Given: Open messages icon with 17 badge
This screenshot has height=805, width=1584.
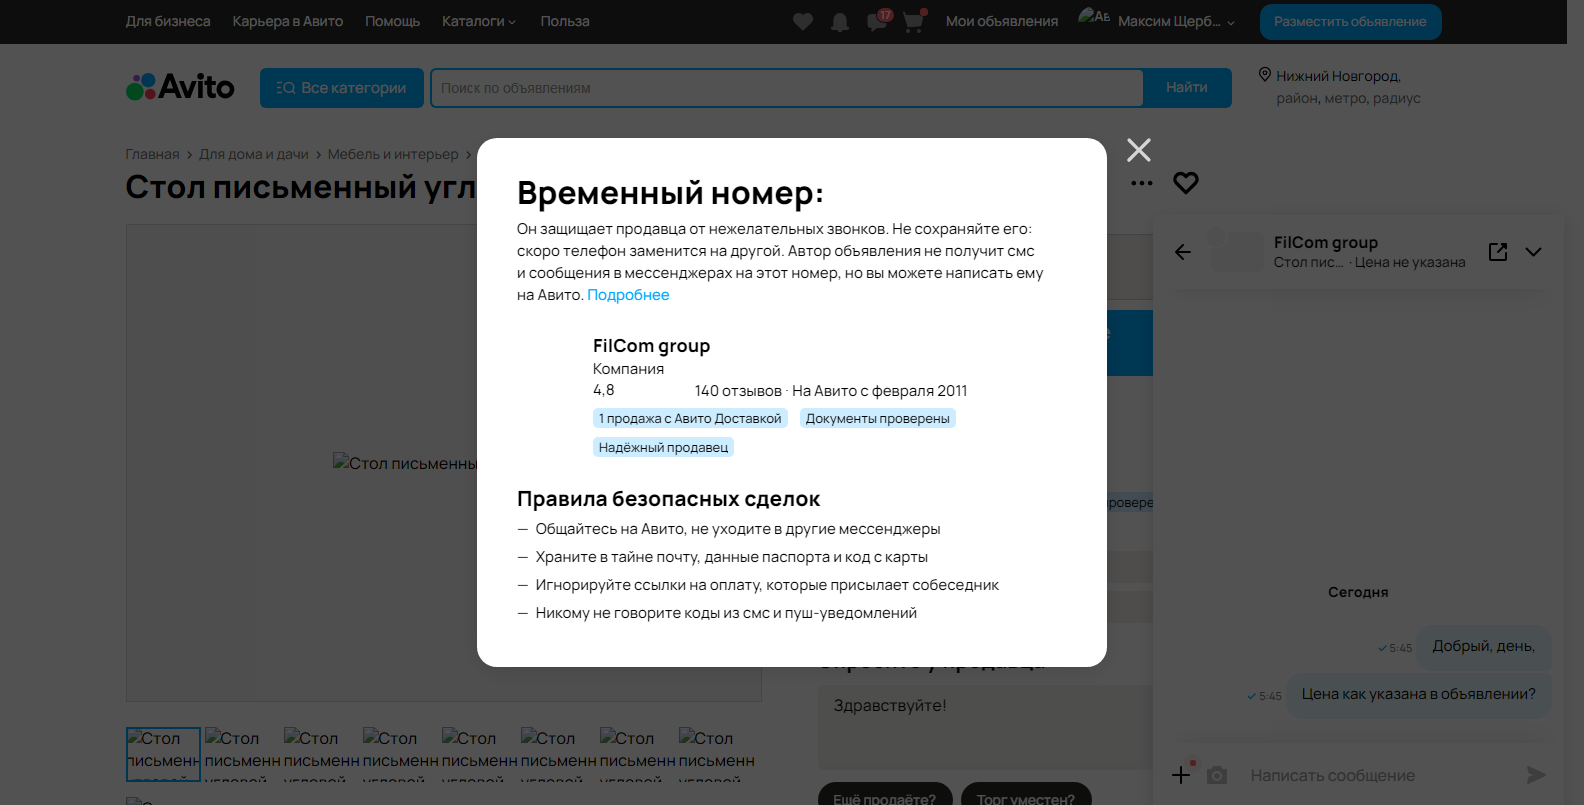Looking at the screenshot, I should [878, 21].
